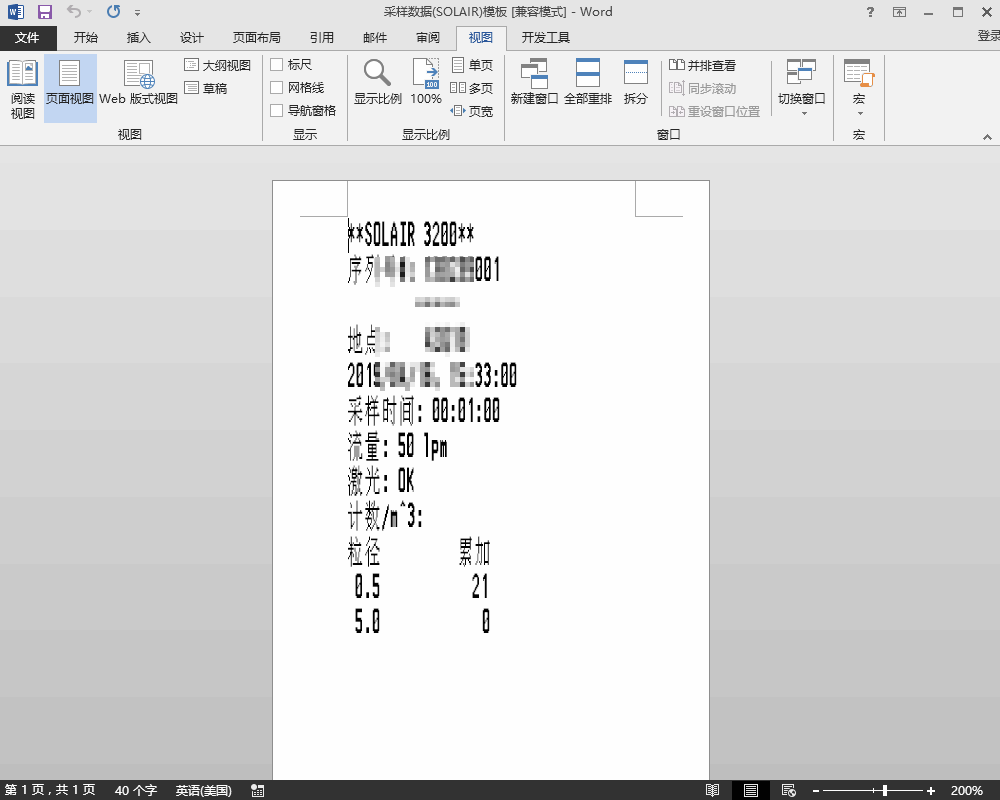This screenshot has height=800, width=1000.
Task: Fit zoom to page width (页宽)
Action: click(x=472, y=111)
